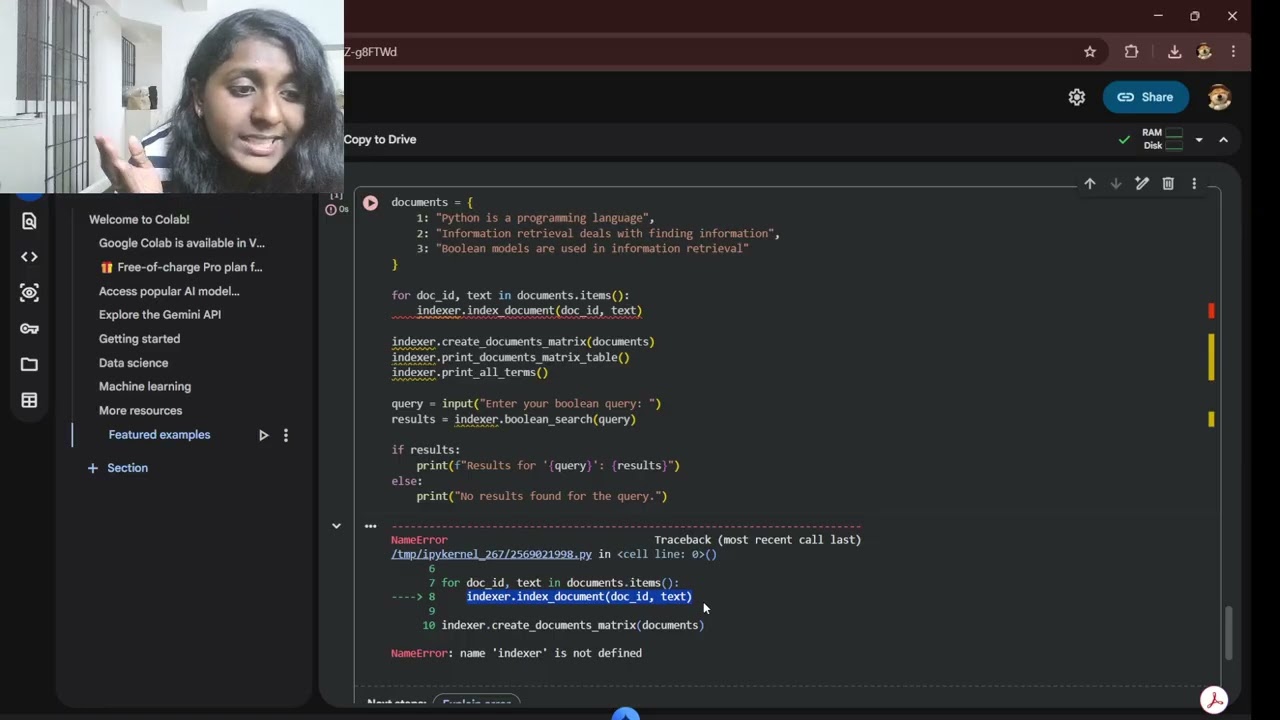This screenshot has width=1280, height=720.
Task: Go to Google Colab is available in V... section
Action: click(x=182, y=243)
